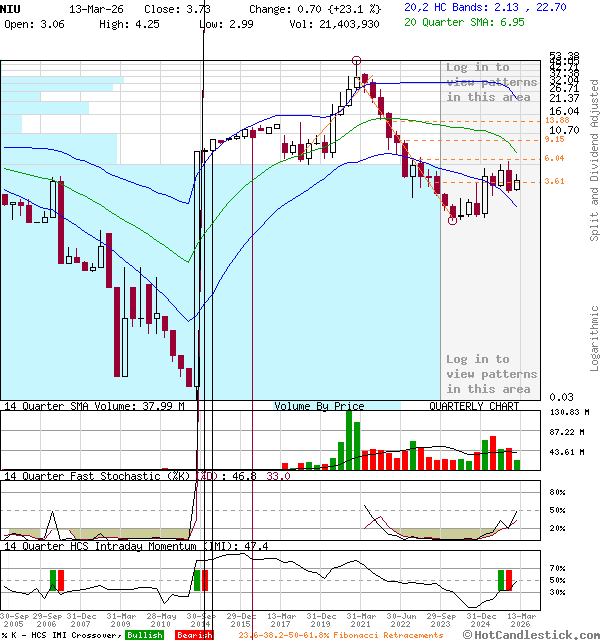Click the '20 Quarter SMA: 6.95' indicator text
The width and height of the screenshot is (600, 640).
(464, 22)
